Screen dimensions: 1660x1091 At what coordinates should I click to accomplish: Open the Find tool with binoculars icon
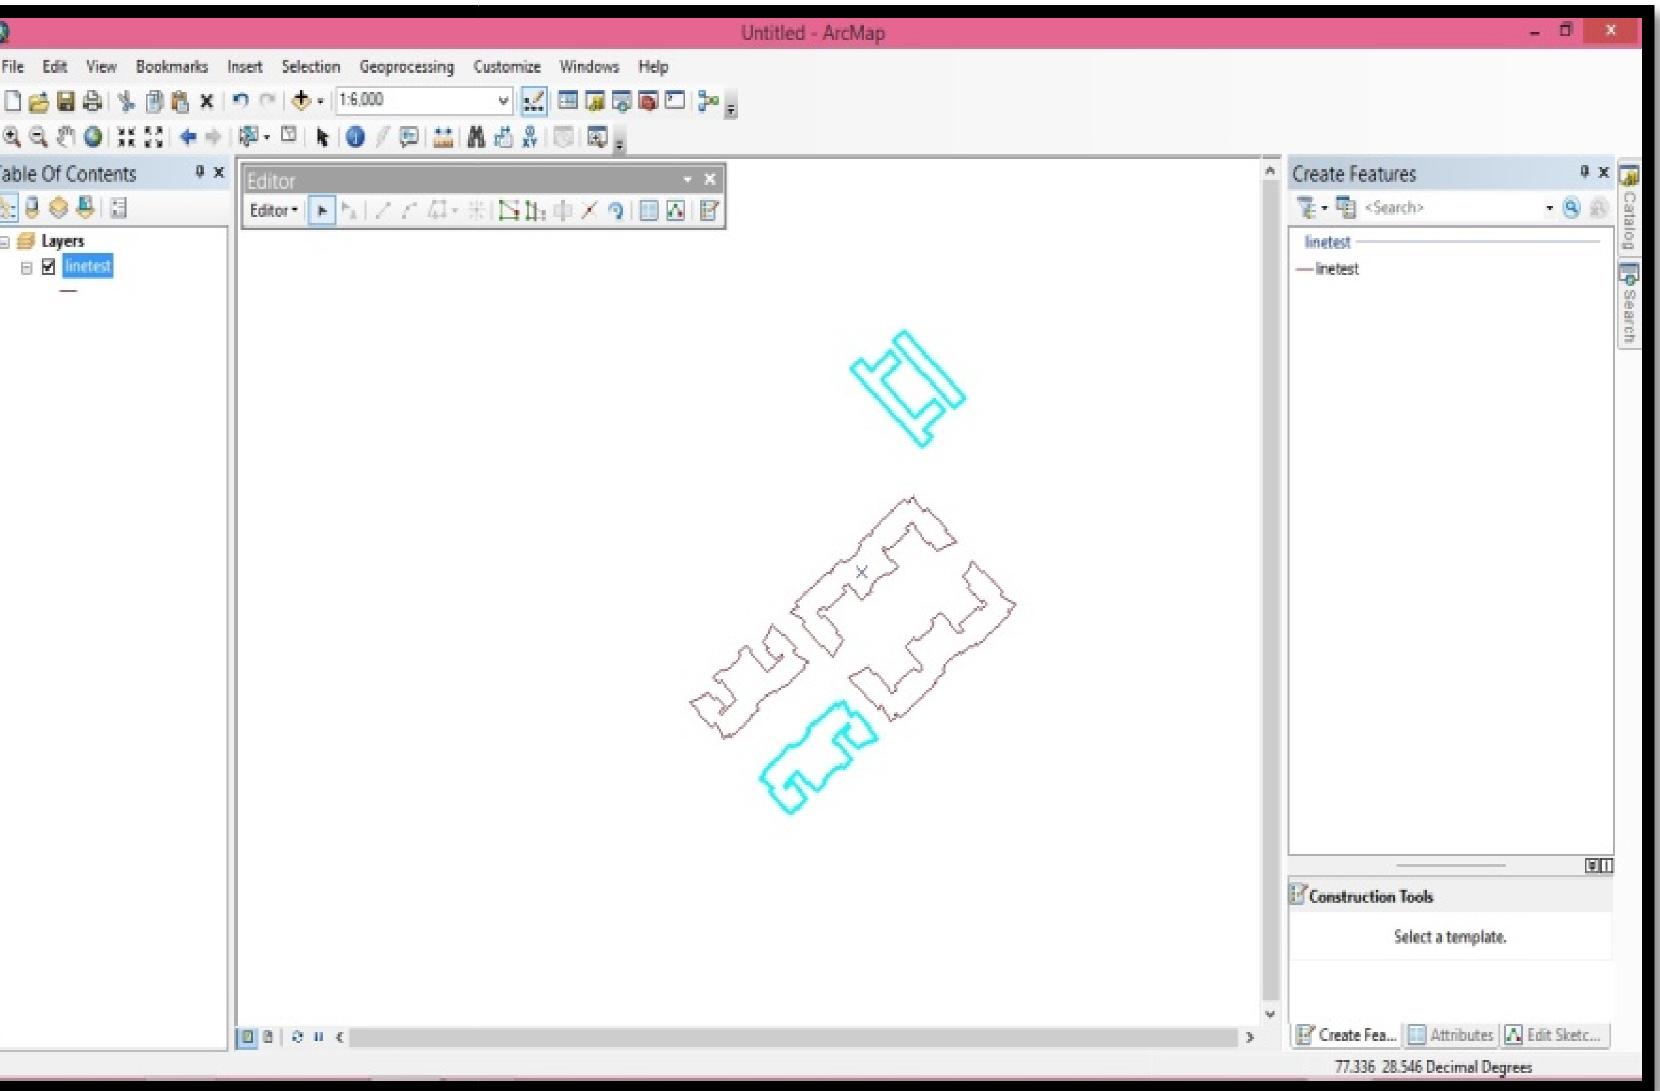pyautogui.click(x=478, y=138)
